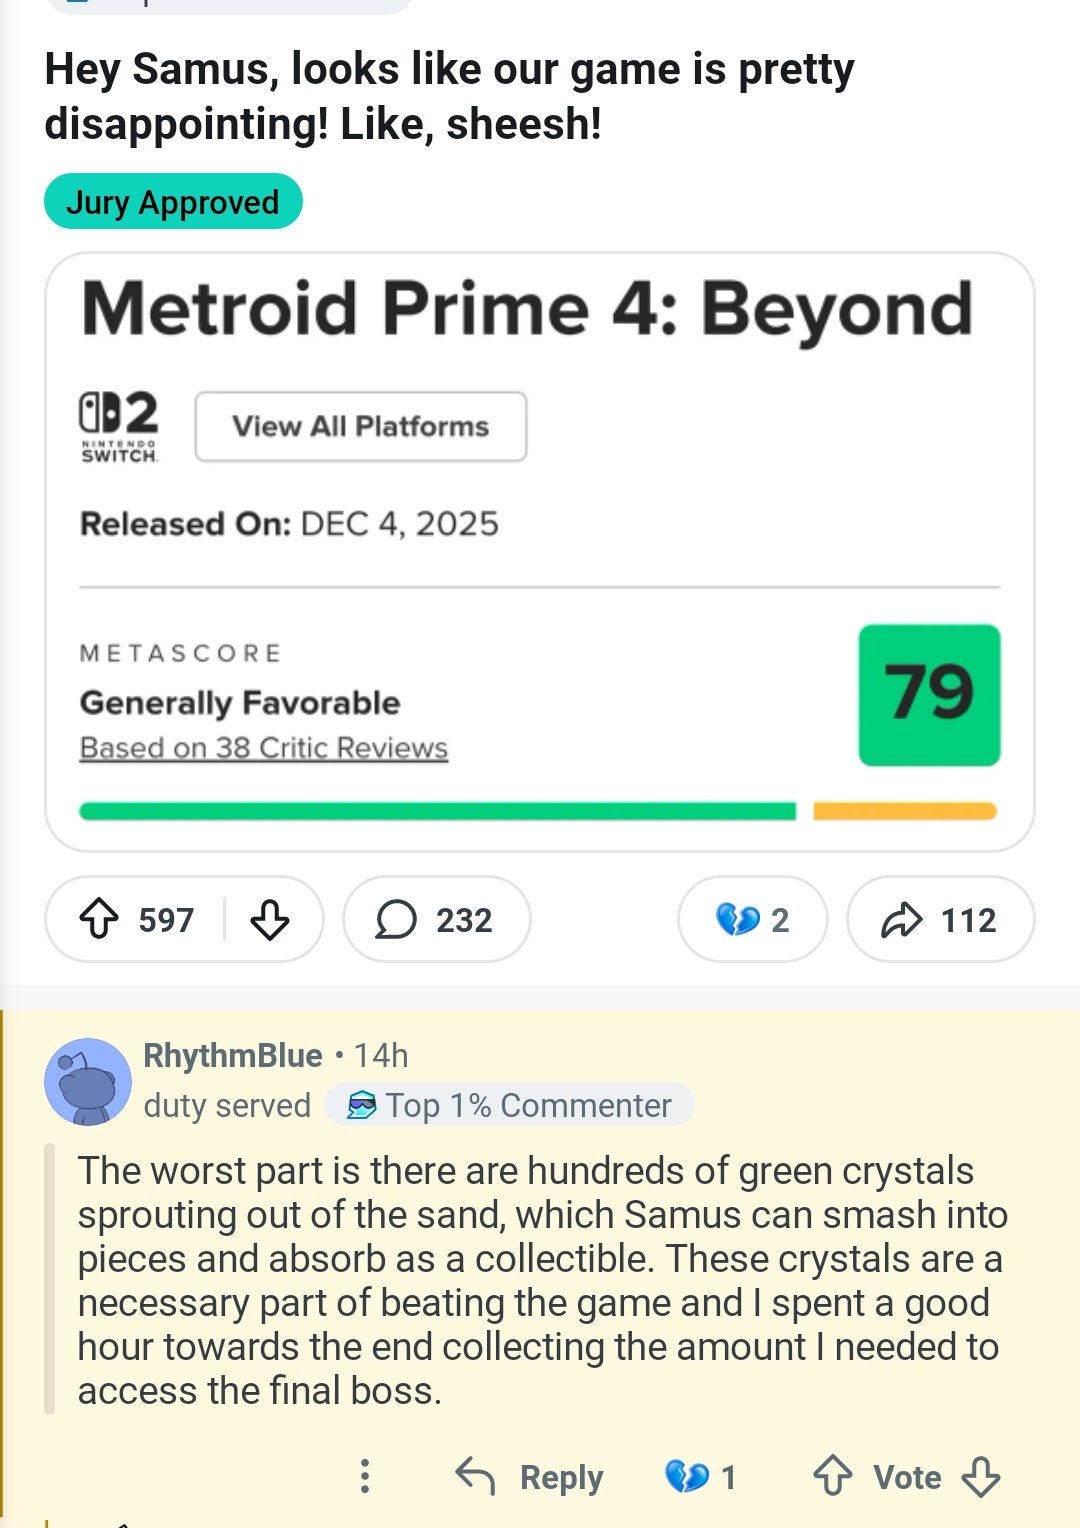Viewport: 1080px width, 1528px height.
Task: Open the post's broken-heart awards
Action: tap(752, 919)
